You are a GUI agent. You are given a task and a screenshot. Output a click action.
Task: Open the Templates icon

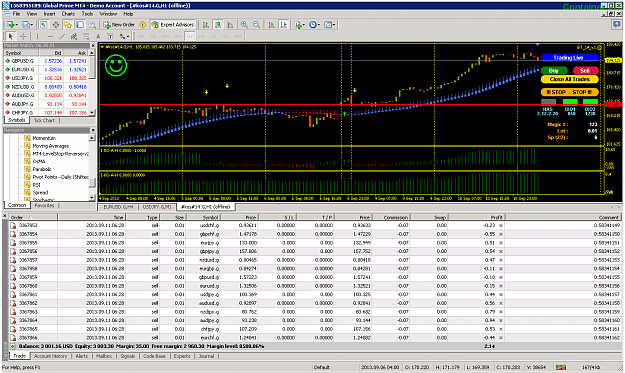(328, 25)
